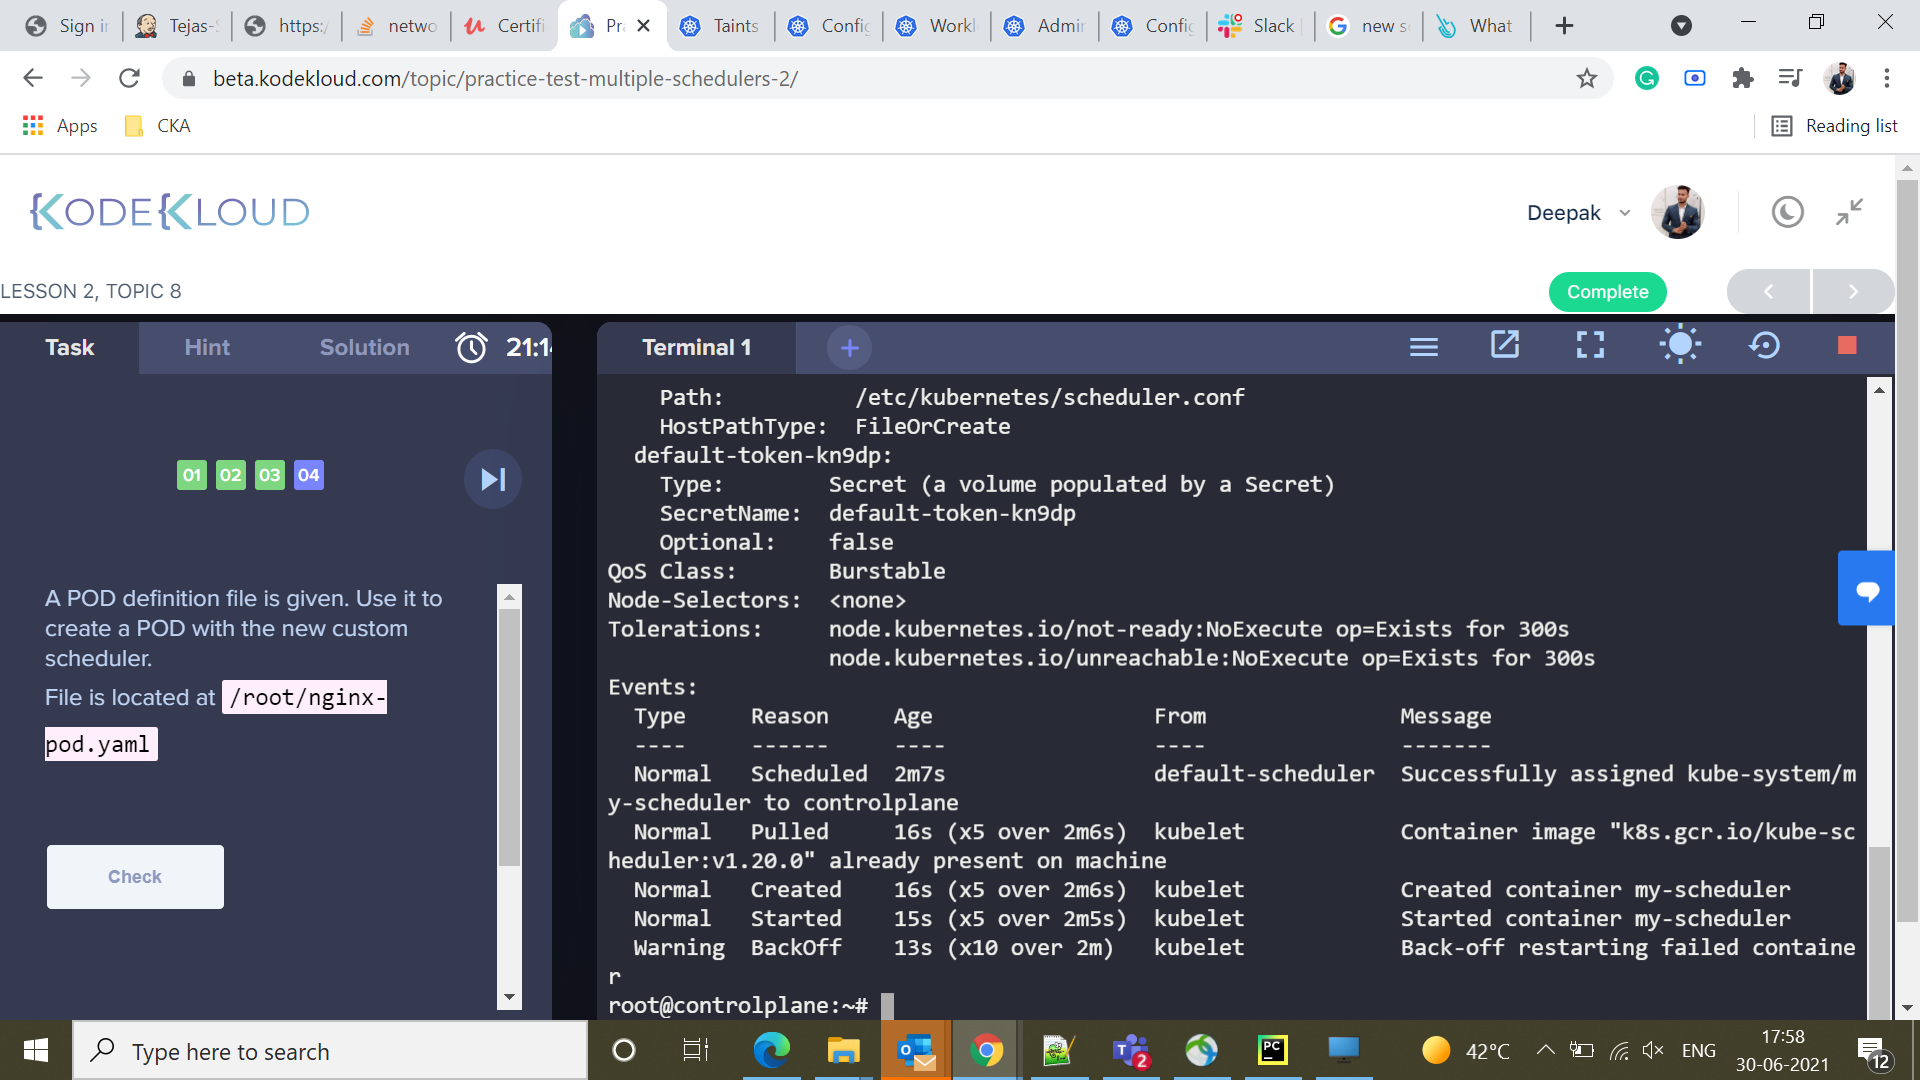1920x1080 pixels.
Task: Open the chat support bubble
Action: 1866,589
